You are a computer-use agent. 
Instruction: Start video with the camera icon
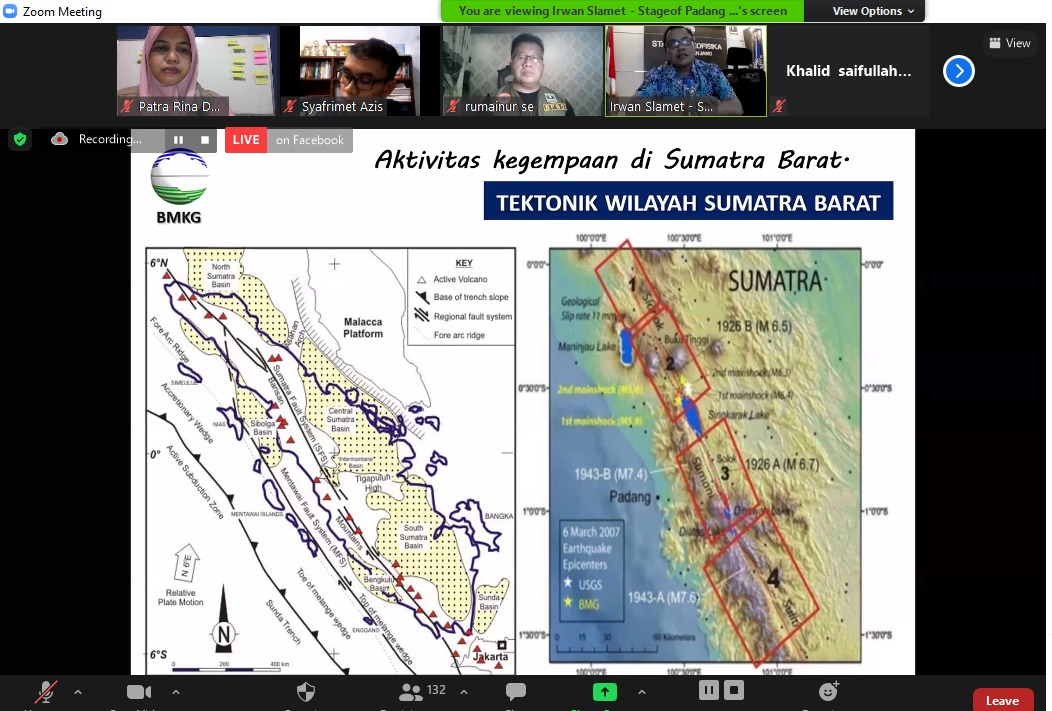coord(139,692)
